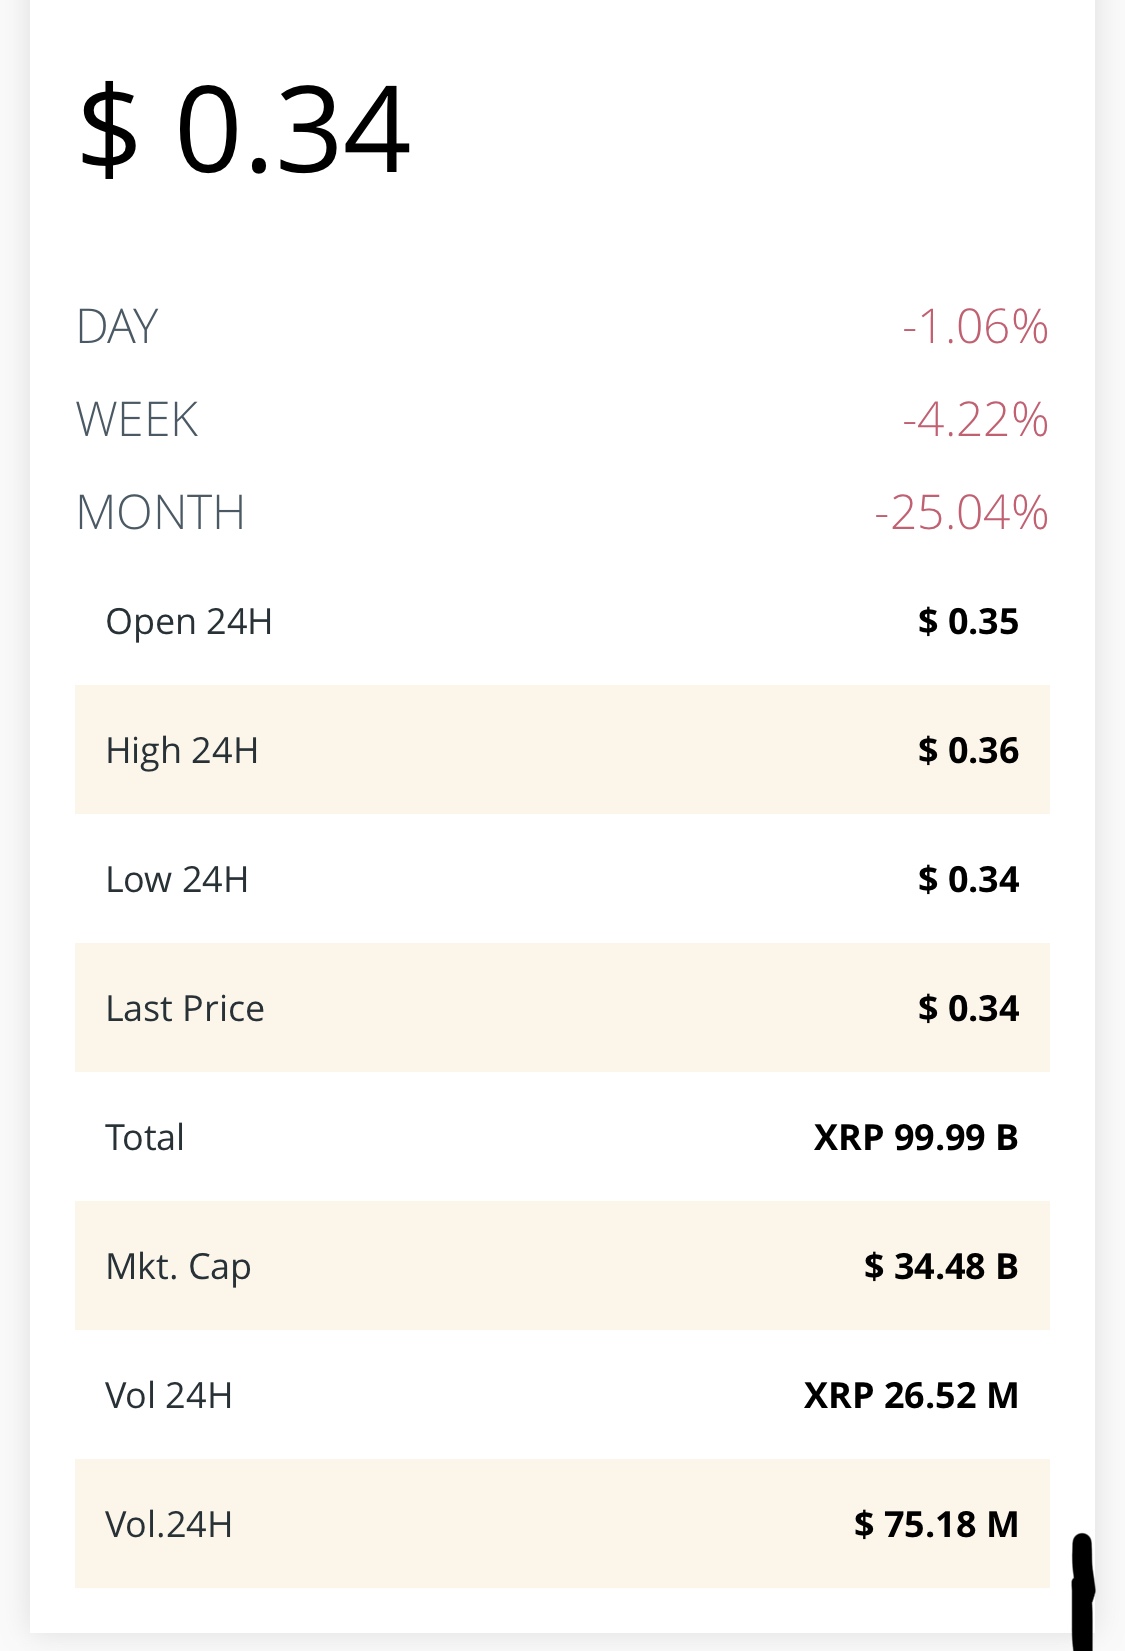
Task: Tap the $ 0.35 open value
Action: pyautogui.click(x=968, y=621)
